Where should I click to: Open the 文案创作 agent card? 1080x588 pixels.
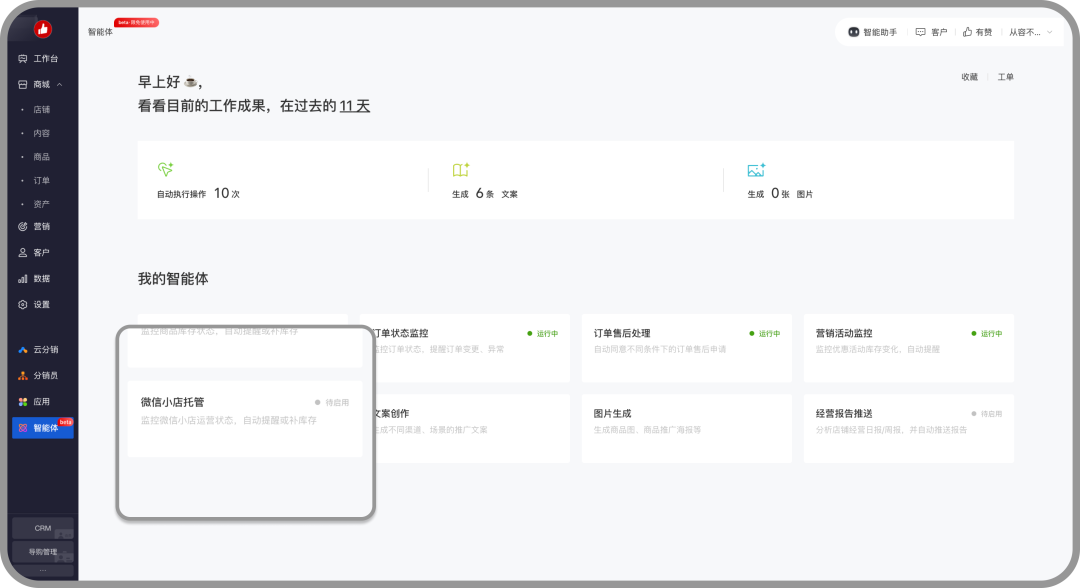472,428
